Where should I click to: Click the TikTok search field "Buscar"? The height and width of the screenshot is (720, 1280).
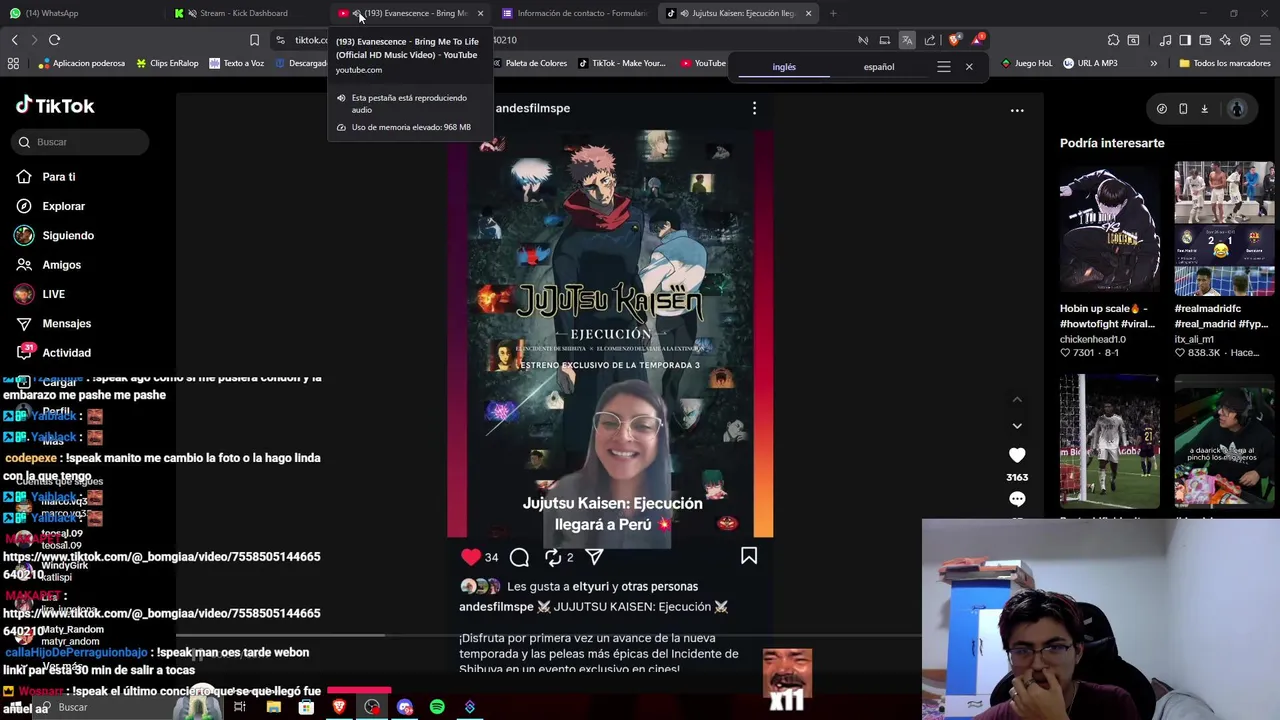click(82, 142)
